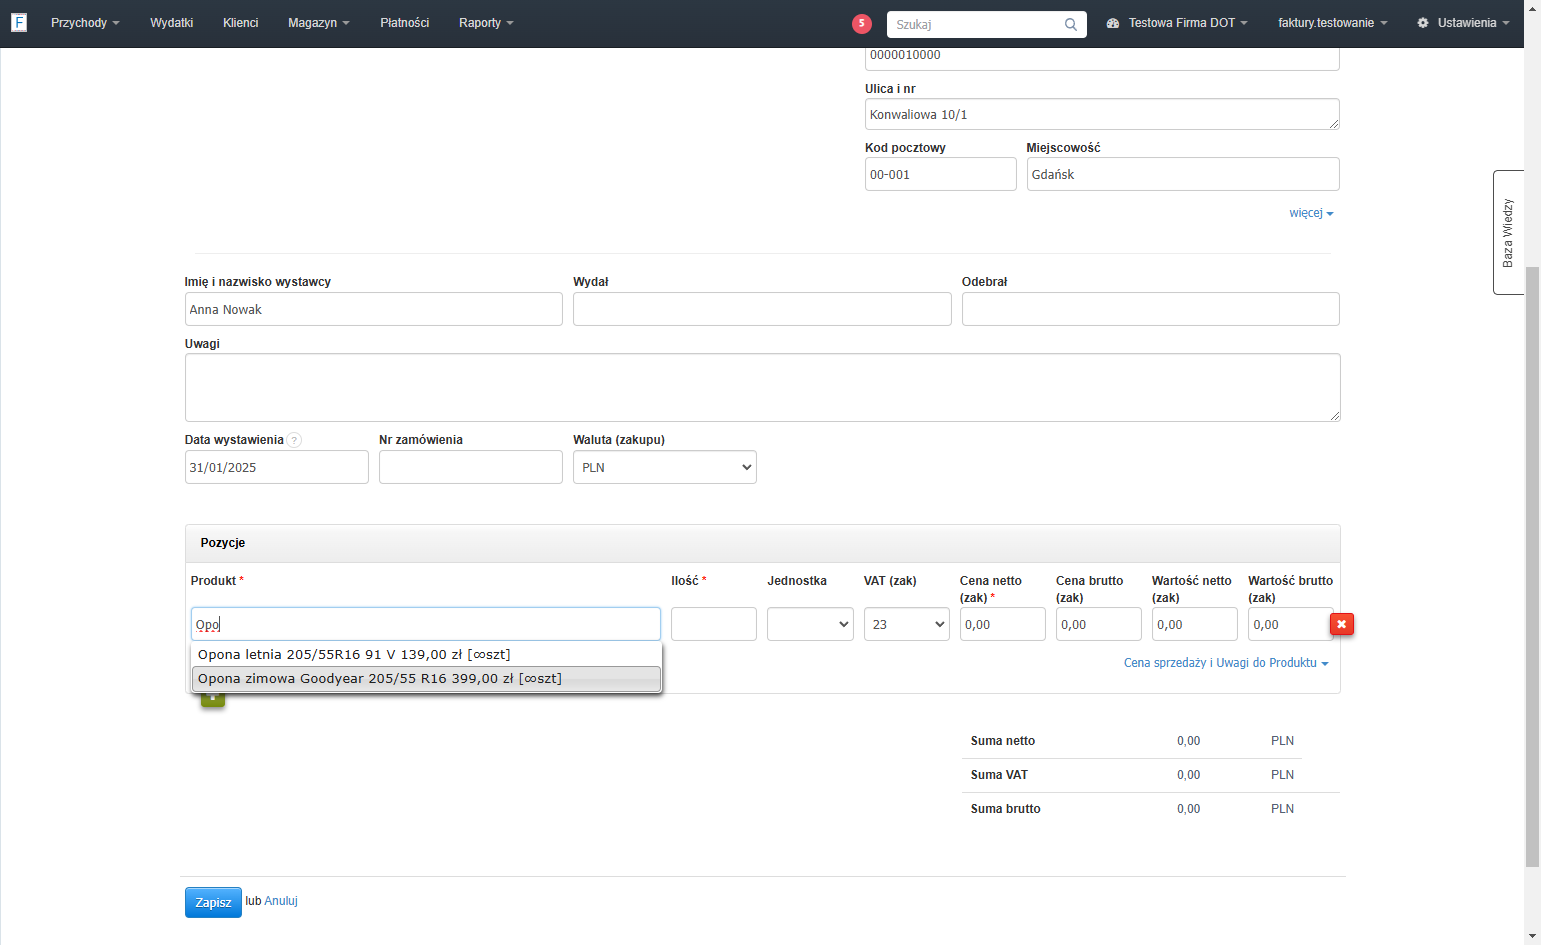Image resolution: width=1541 pixels, height=945 pixels.
Task: Click the Data wystawienia date field
Action: 277,467
